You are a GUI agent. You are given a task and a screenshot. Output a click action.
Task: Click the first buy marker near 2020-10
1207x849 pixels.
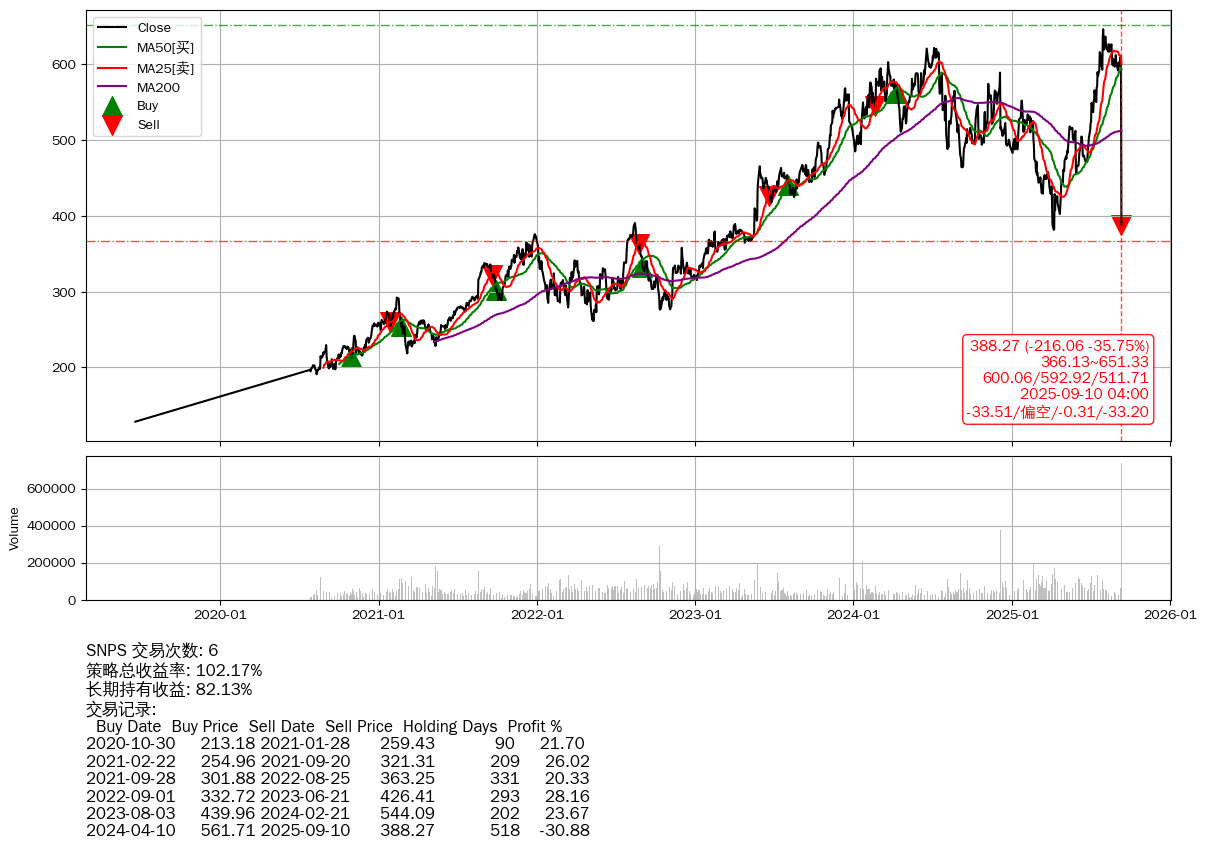point(351,356)
